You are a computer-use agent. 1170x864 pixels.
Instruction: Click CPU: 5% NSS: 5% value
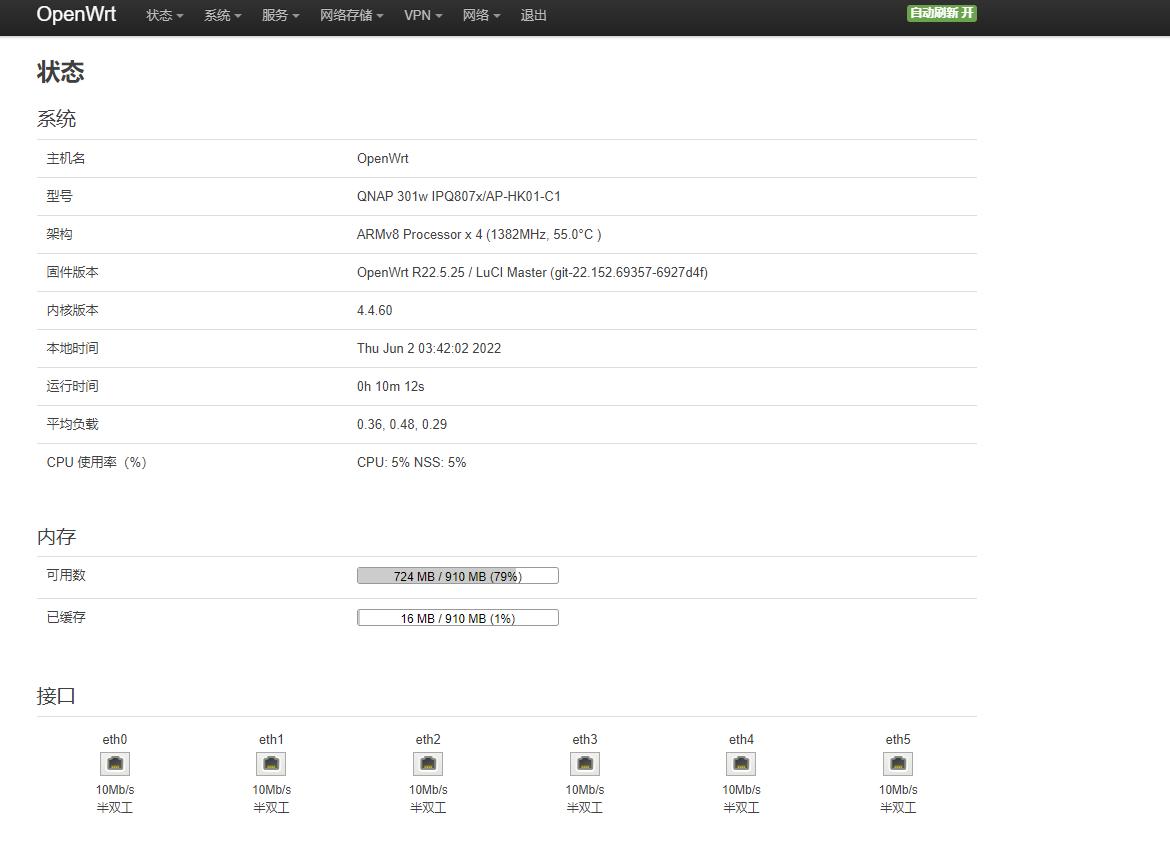(411, 463)
